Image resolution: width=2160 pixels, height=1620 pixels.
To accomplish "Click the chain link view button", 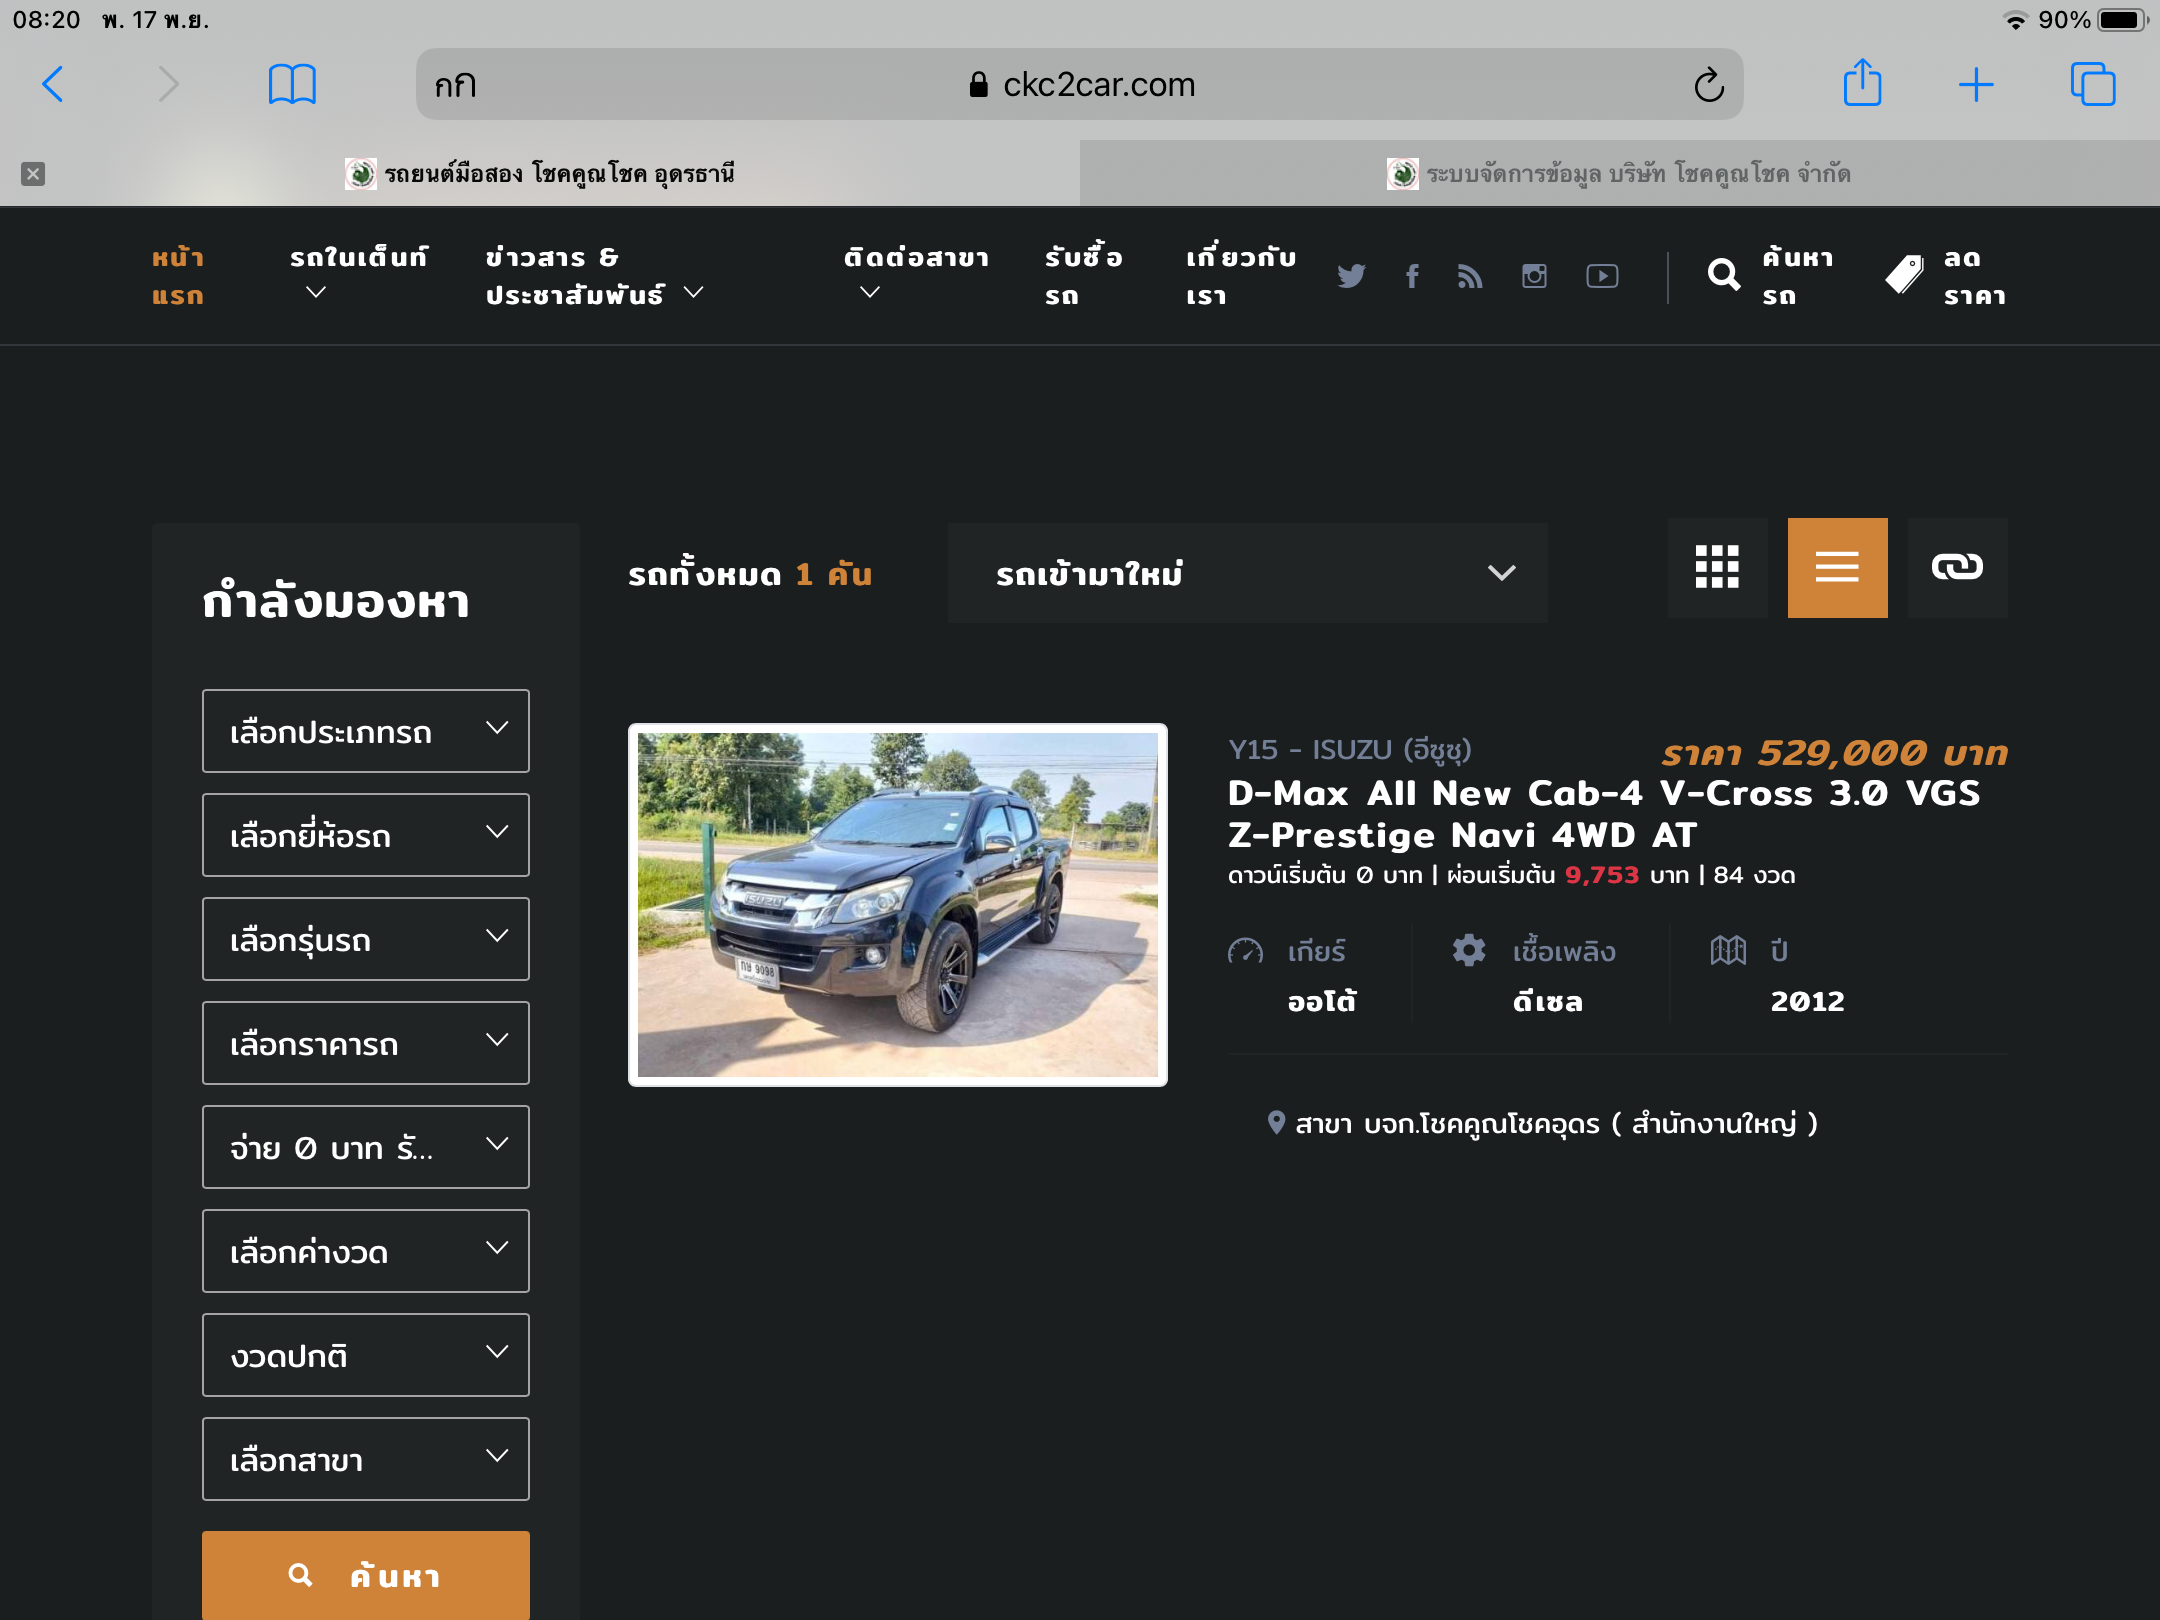I will click(x=1957, y=568).
